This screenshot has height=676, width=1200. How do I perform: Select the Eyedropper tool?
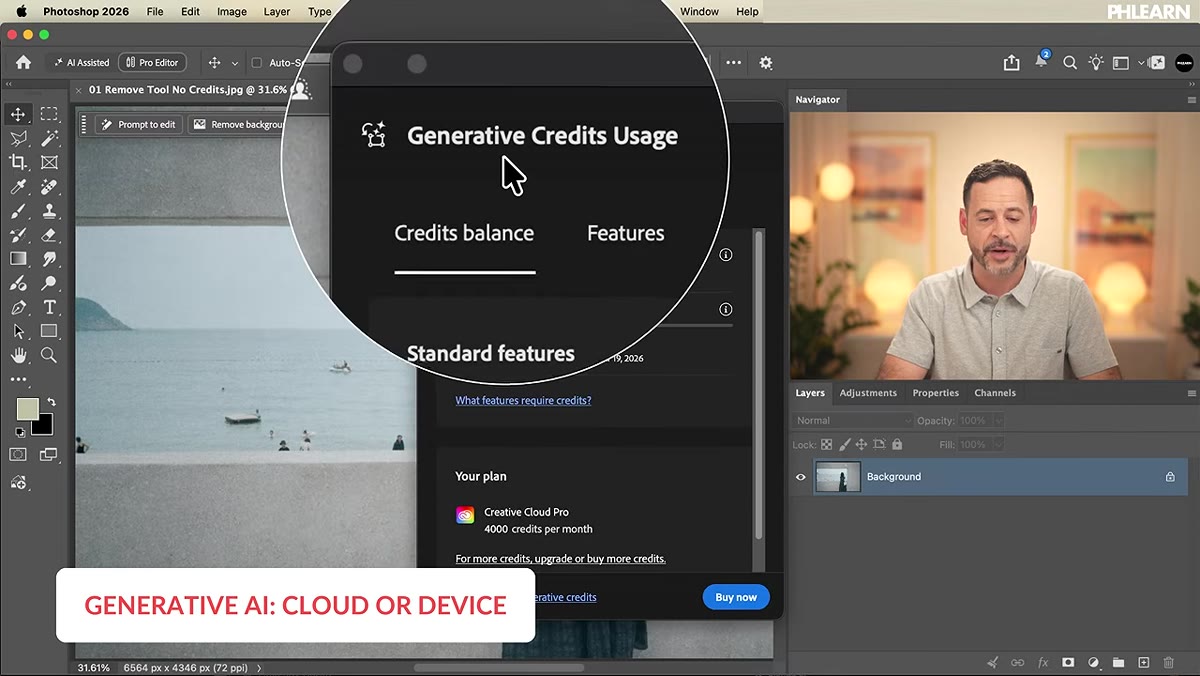pos(18,187)
